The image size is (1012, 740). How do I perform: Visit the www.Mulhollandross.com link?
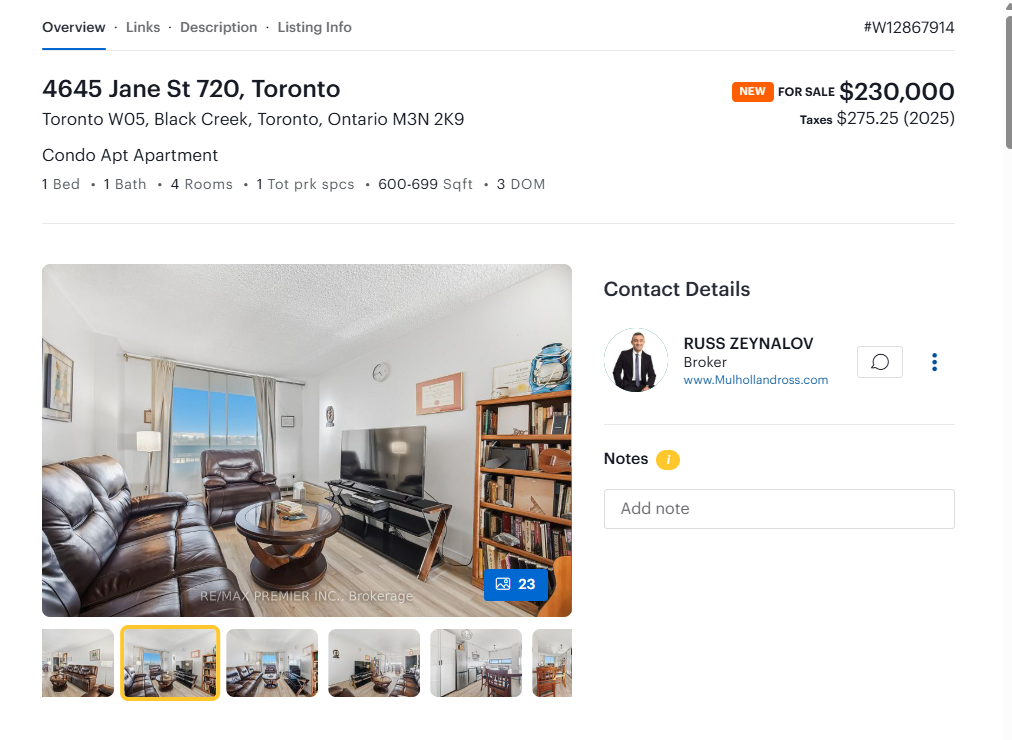pos(755,380)
